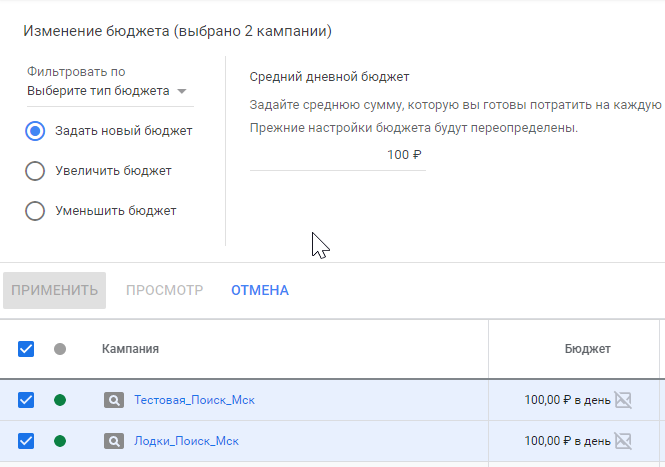Viewport: 665px width, 467px height.
Task: Open the Тестовая_Поиск_Мск campaign link
Action: click(195, 400)
